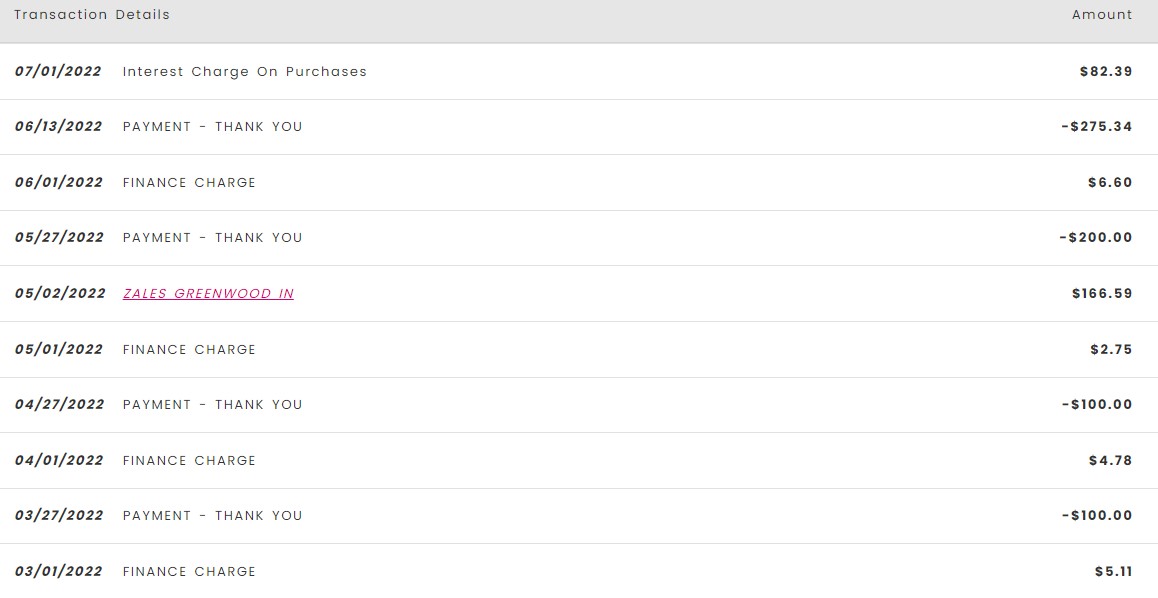Click the Transaction Details column header

[x=92, y=15]
